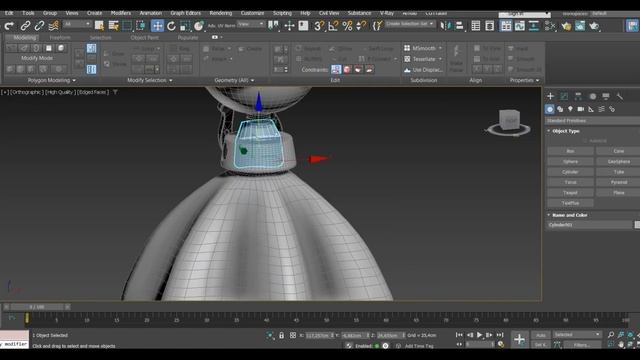This screenshot has height=360, width=640.
Task: Toggle Auto Key mode
Action: [x=541, y=335]
